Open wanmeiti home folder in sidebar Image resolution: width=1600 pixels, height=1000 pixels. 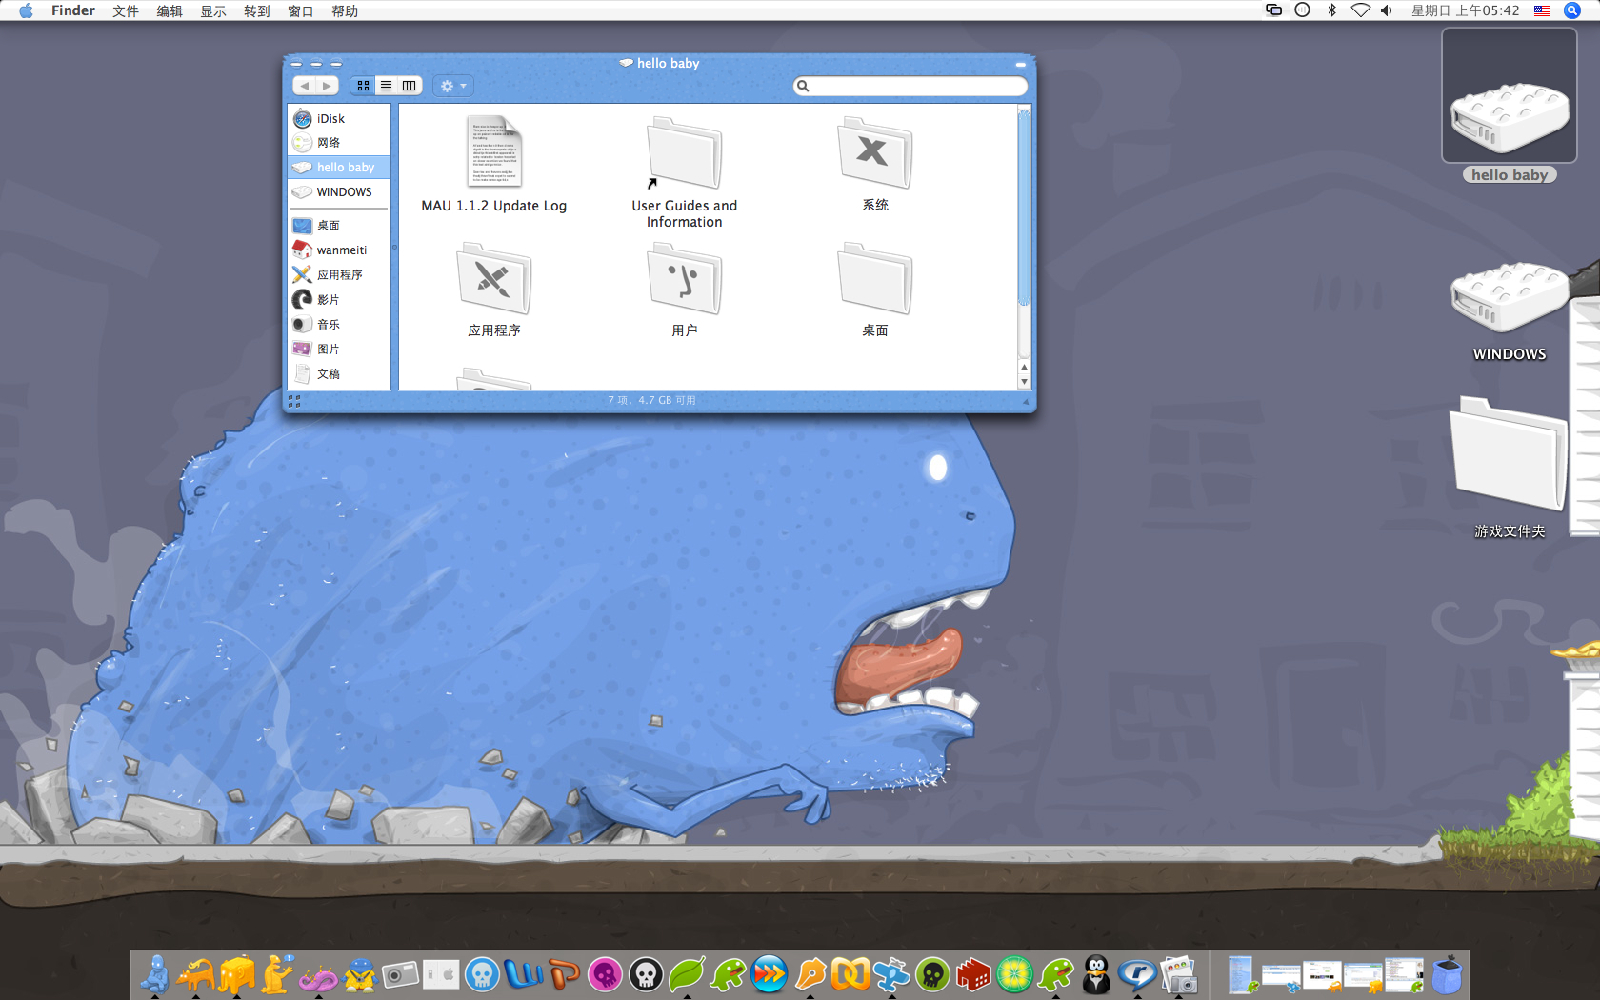[339, 250]
